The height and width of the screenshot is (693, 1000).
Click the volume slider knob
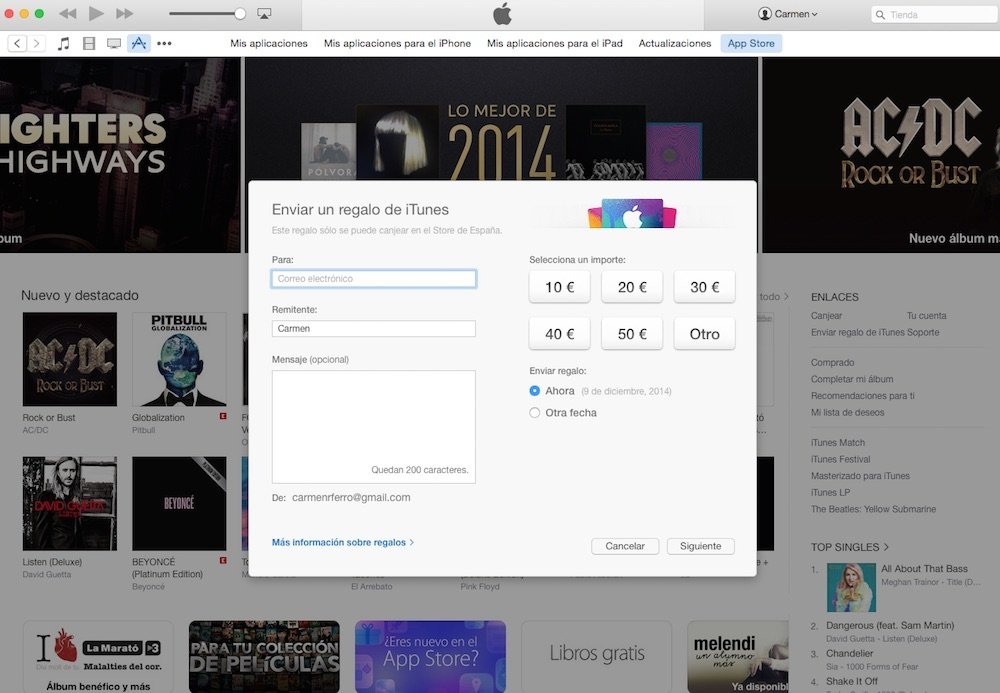point(240,13)
